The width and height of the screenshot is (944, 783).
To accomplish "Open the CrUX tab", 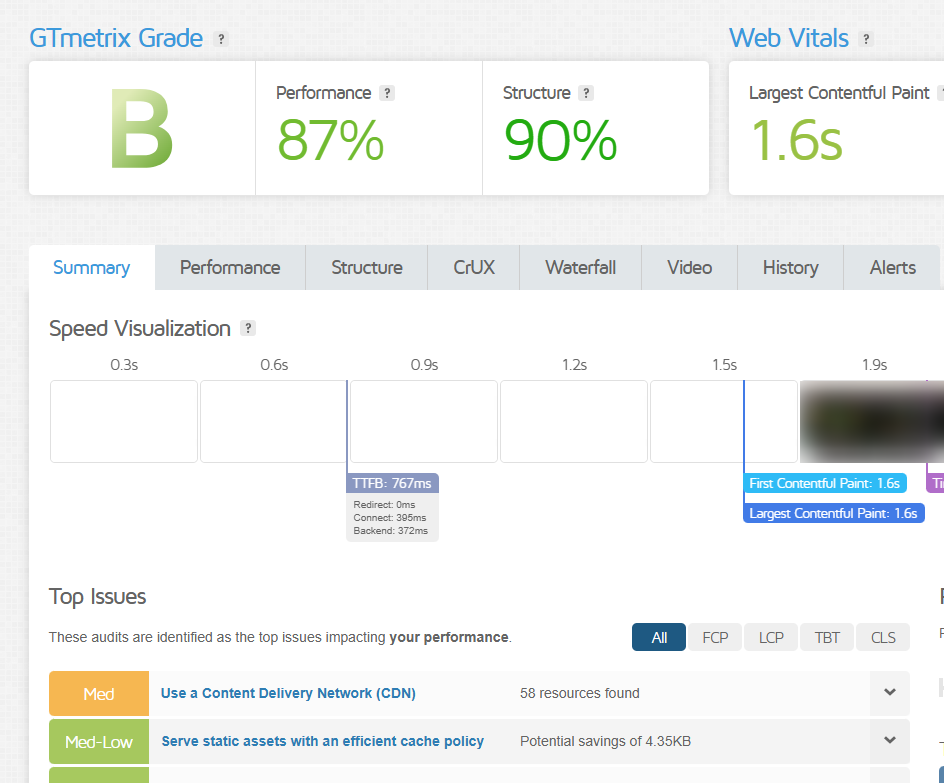I will pos(474,268).
